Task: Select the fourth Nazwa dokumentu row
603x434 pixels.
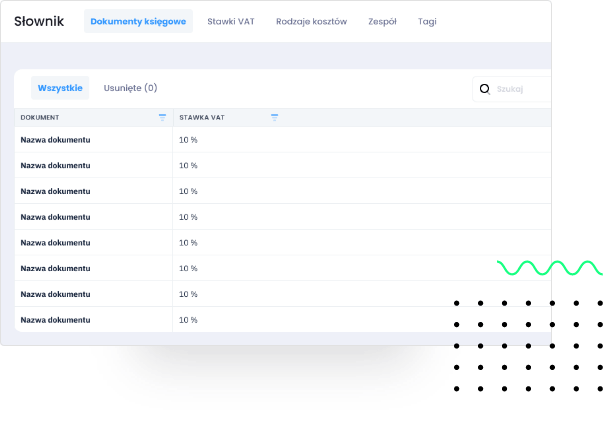Action: [56, 217]
